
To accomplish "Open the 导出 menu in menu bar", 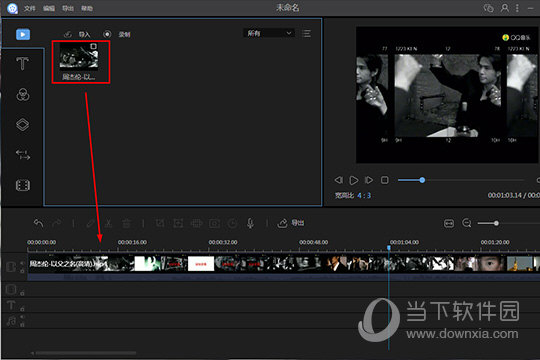I will click(68, 8).
